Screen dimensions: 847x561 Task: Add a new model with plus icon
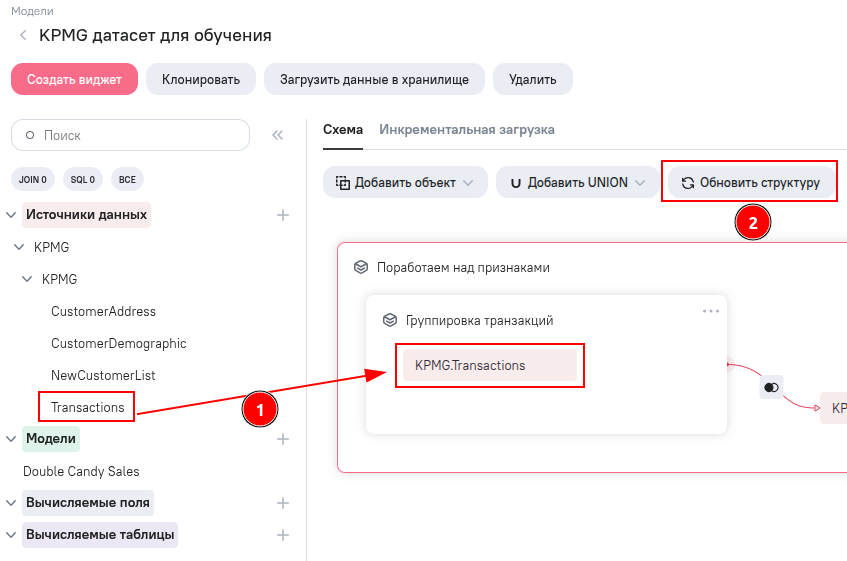click(283, 439)
